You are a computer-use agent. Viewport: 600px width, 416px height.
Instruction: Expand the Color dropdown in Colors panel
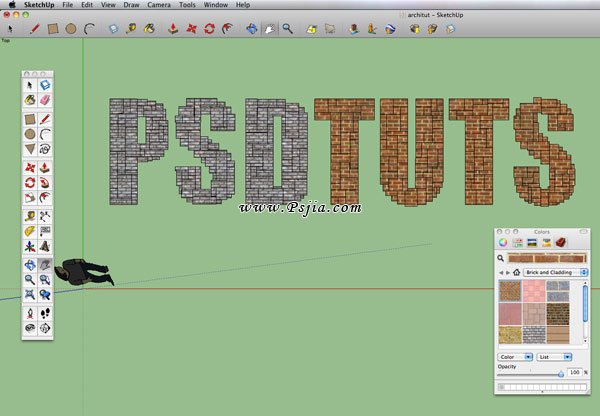(514, 356)
